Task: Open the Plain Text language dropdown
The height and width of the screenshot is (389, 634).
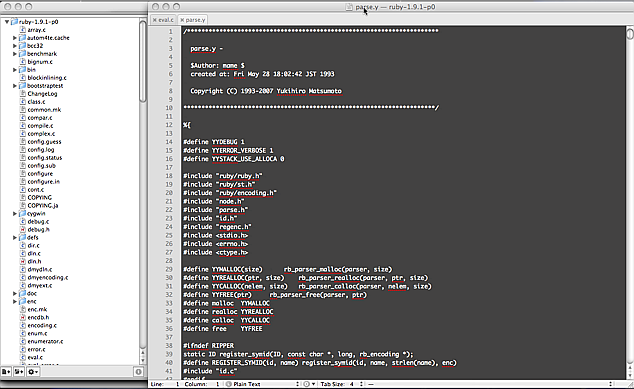Action: (262, 384)
